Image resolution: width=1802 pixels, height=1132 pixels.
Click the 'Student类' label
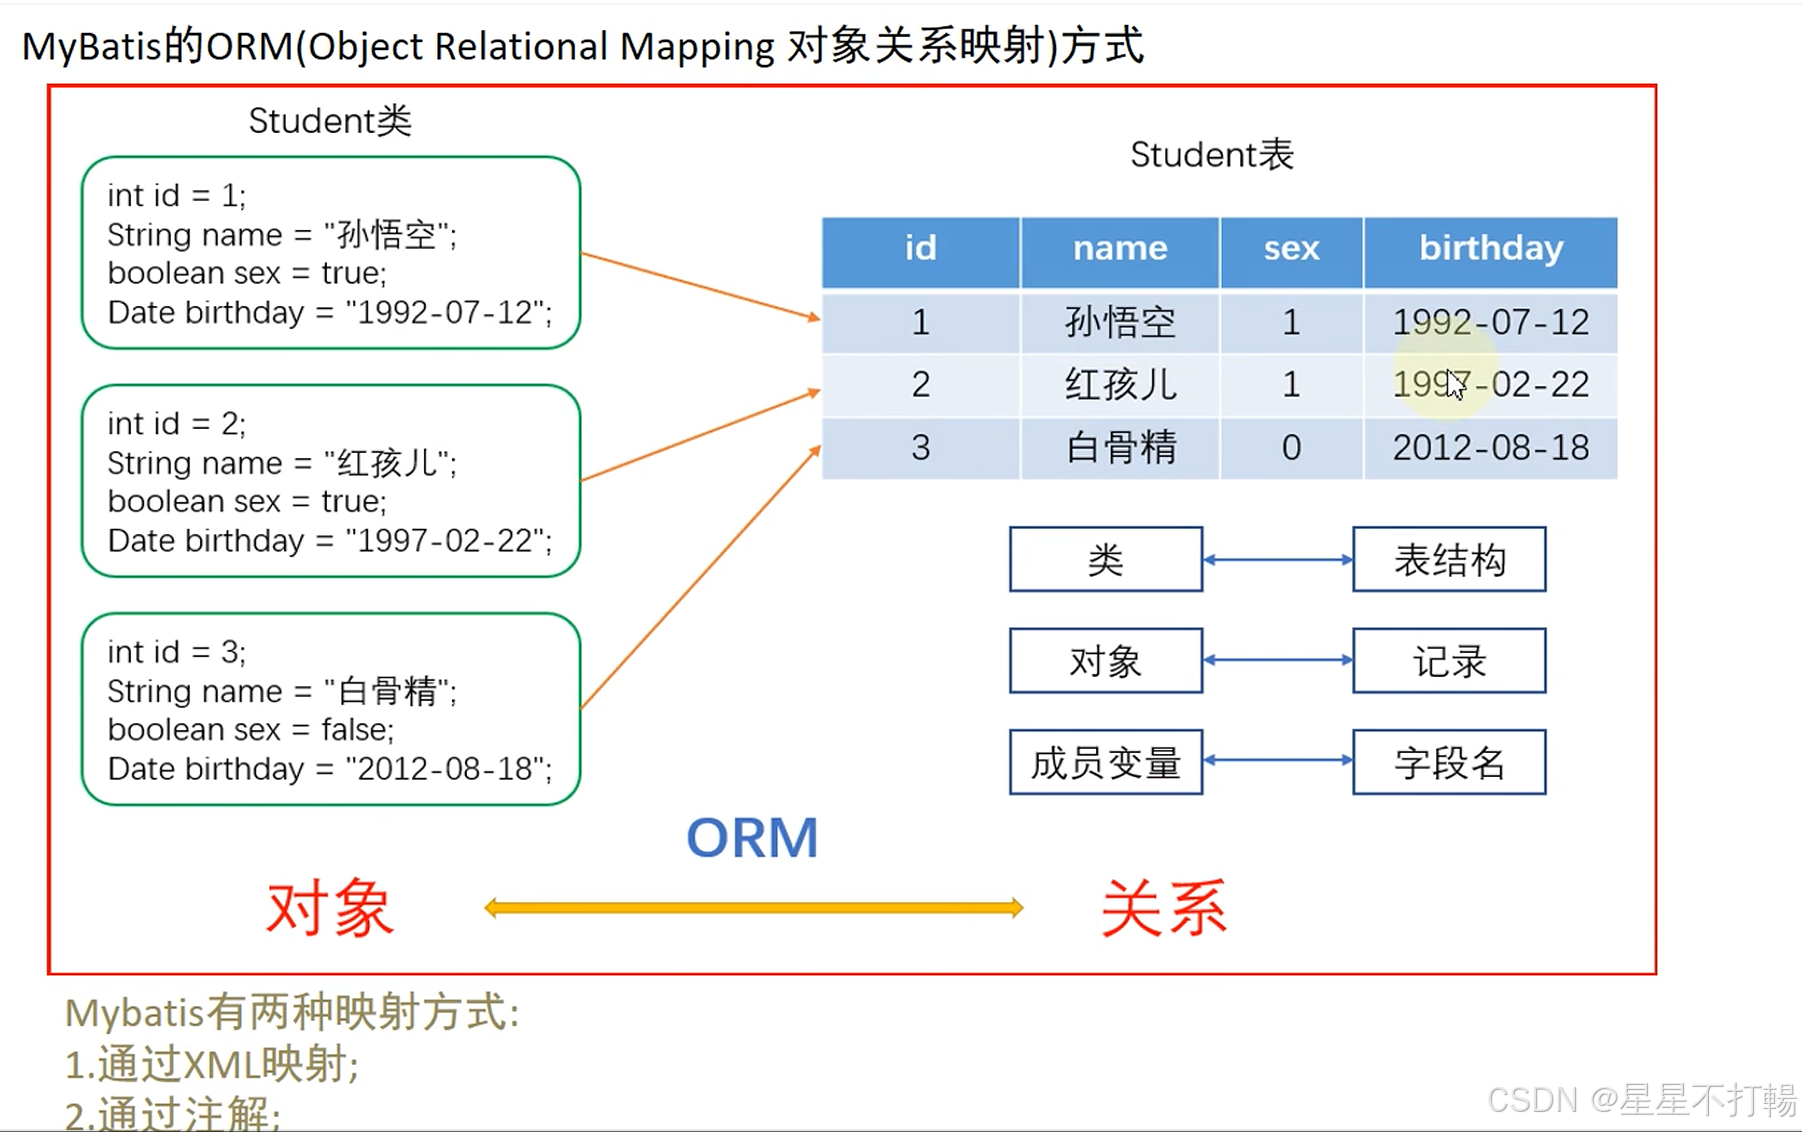(330, 121)
